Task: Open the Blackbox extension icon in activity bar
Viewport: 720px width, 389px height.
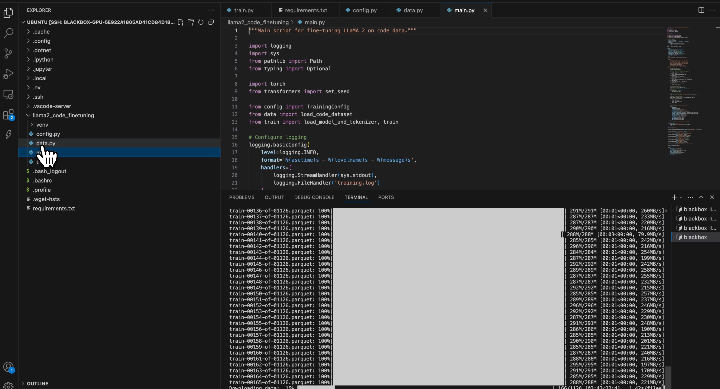Action: (x=8, y=135)
